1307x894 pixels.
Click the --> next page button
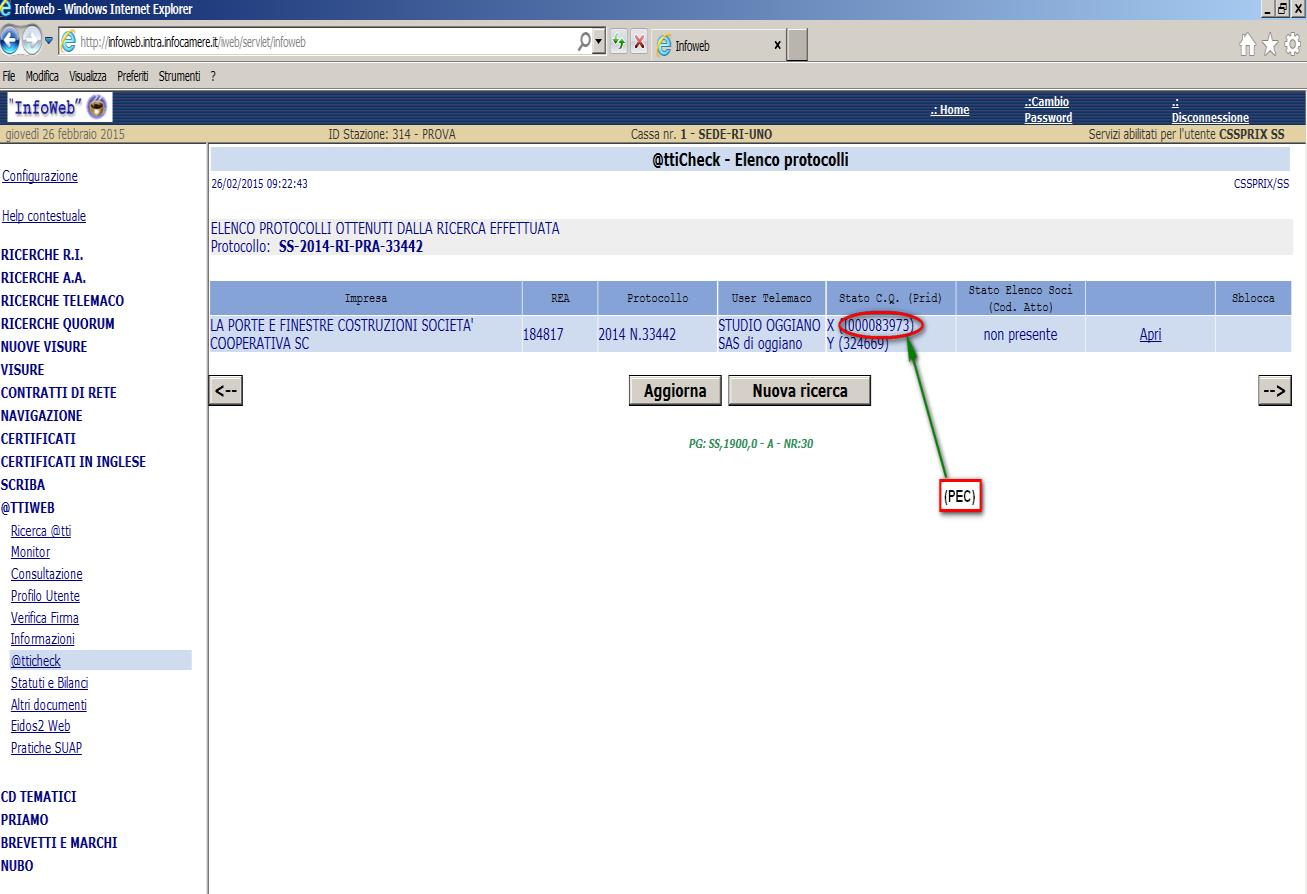[x=1275, y=392]
